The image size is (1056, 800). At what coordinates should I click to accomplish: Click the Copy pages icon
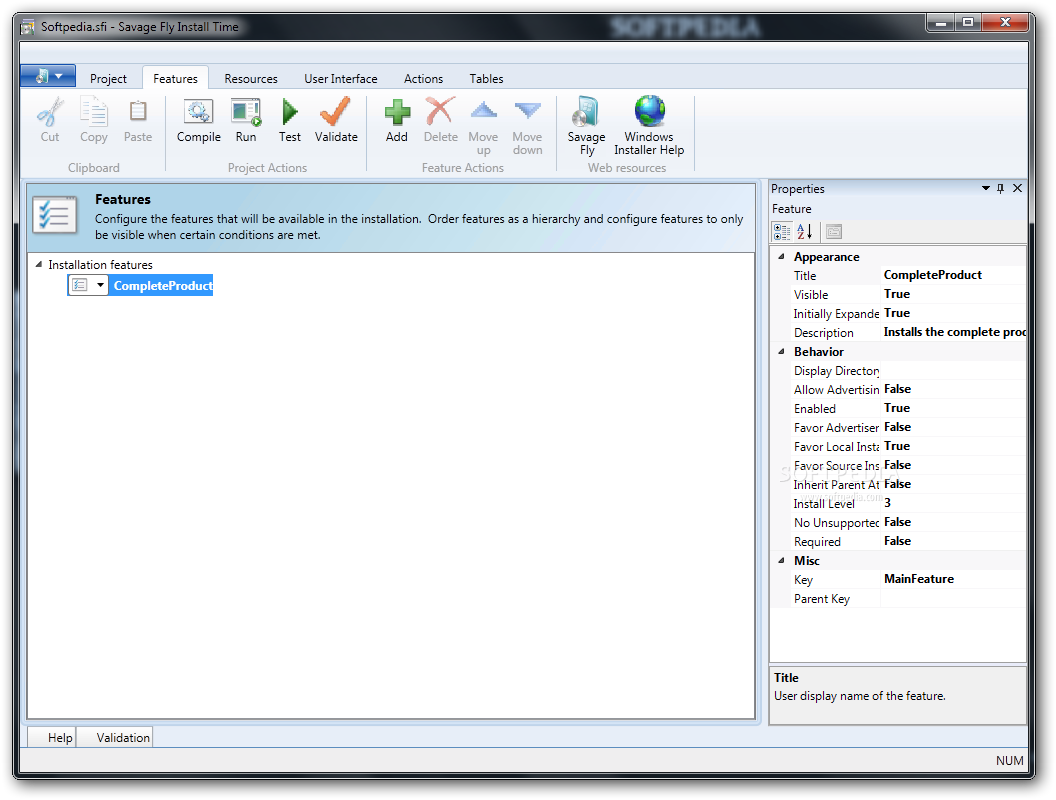(94, 112)
